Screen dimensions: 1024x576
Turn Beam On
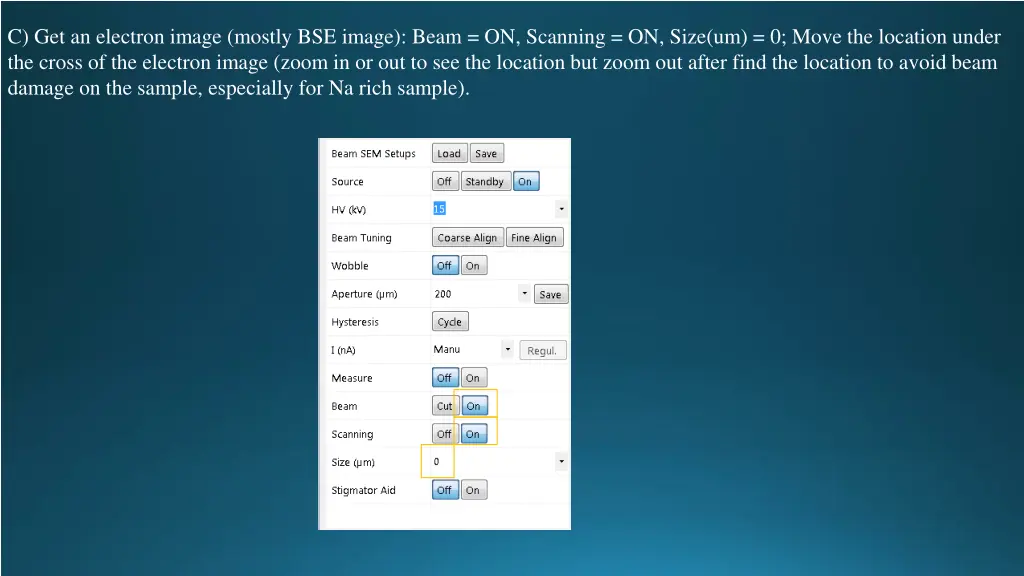[x=473, y=406]
